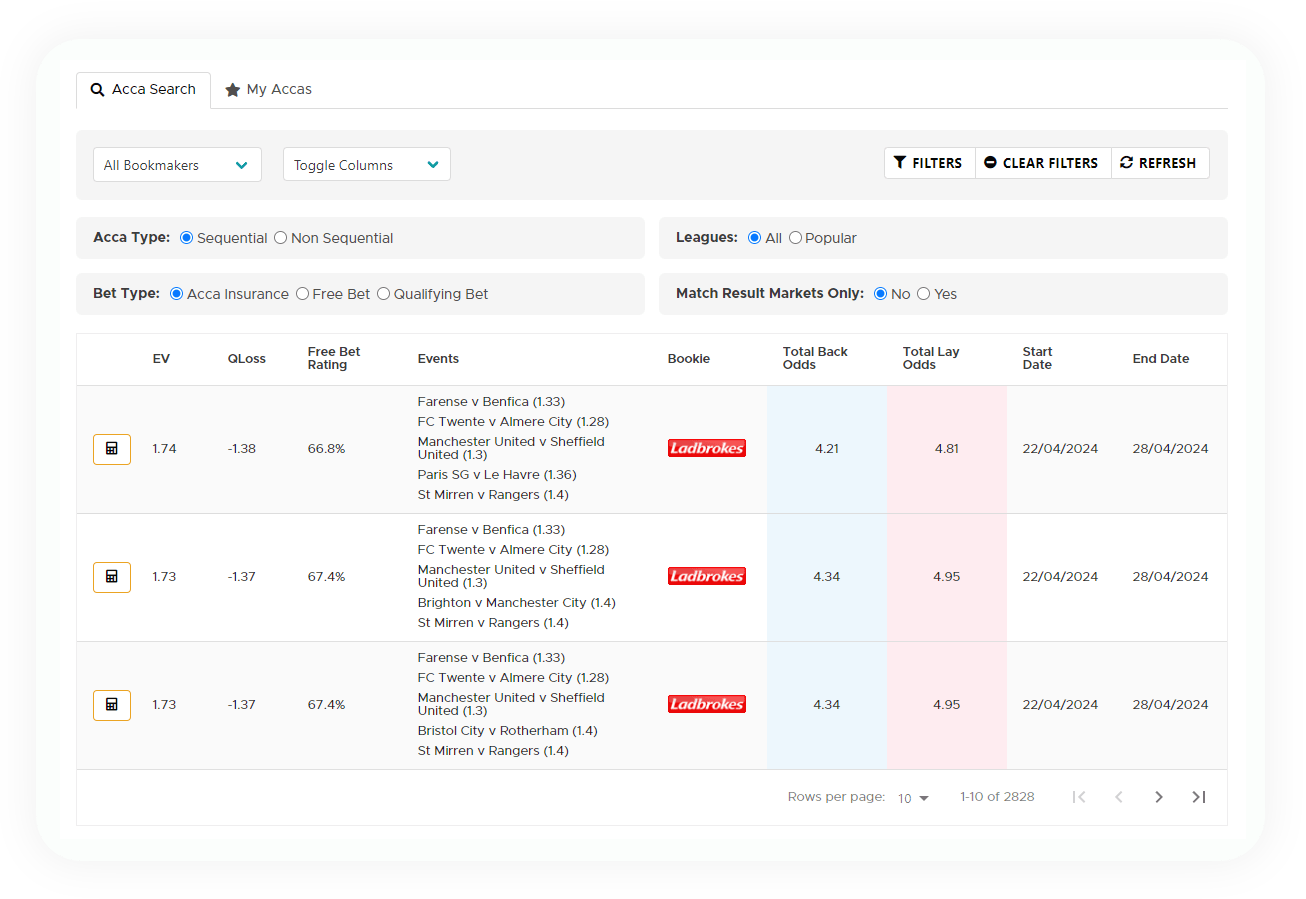
Task: Sort by the EV column header
Action: tap(161, 359)
